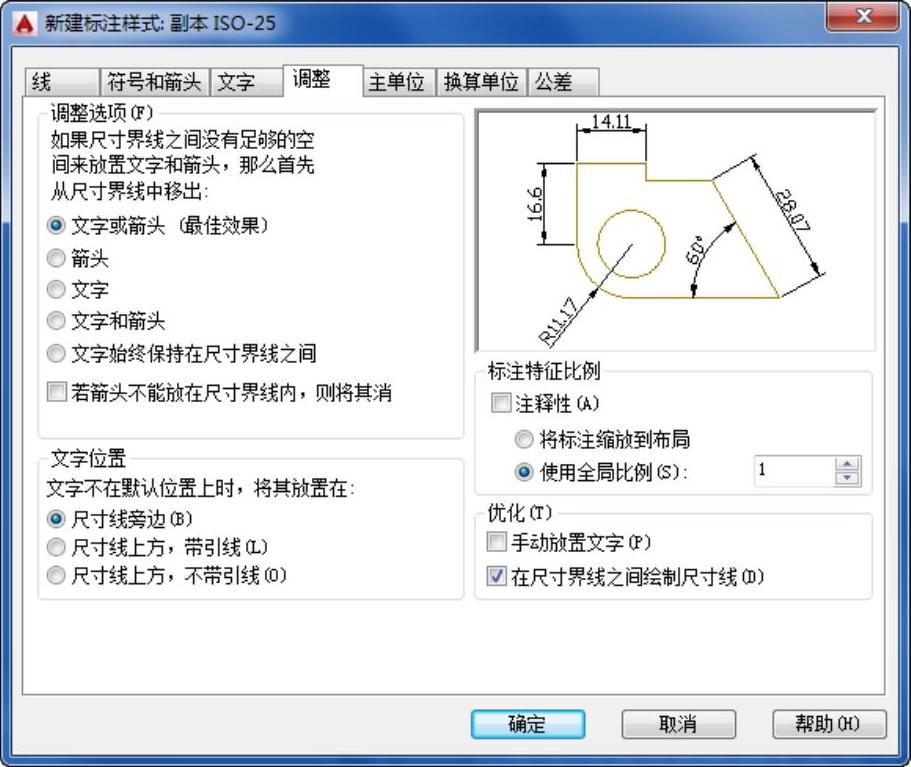Select the 箭头 radio option

pyautogui.click(x=56, y=259)
